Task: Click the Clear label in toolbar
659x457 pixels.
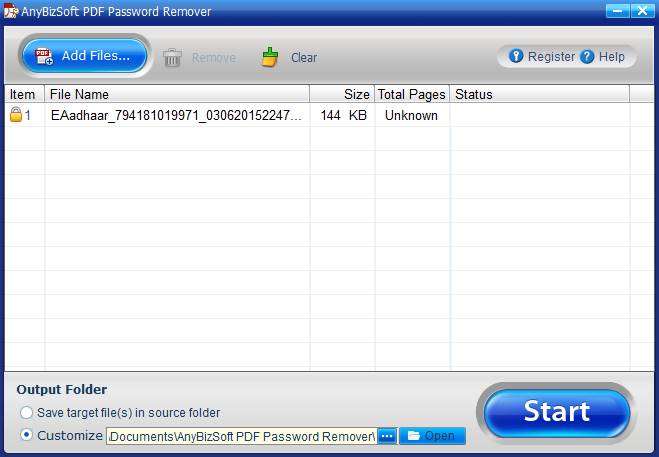Action: 304,58
